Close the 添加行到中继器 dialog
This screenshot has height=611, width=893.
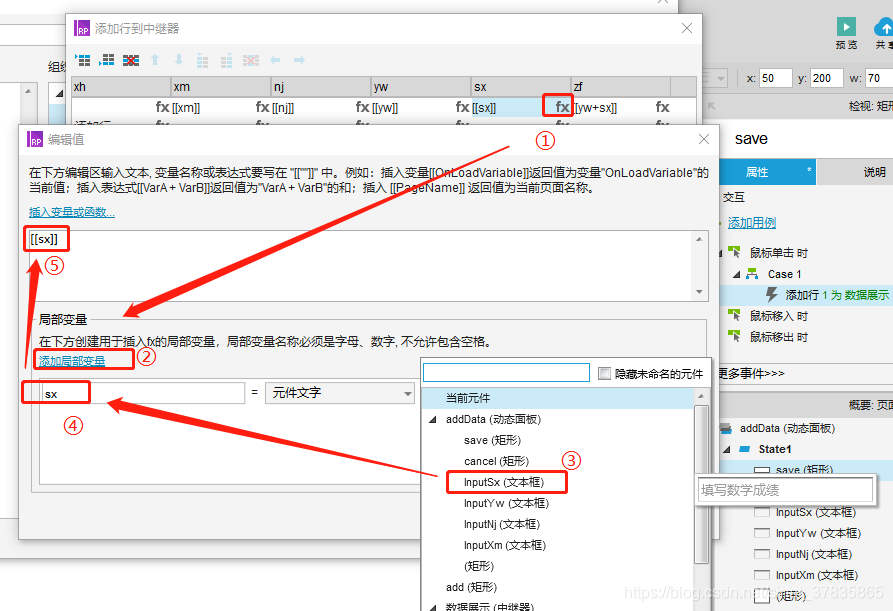pyautogui.click(x=687, y=28)
